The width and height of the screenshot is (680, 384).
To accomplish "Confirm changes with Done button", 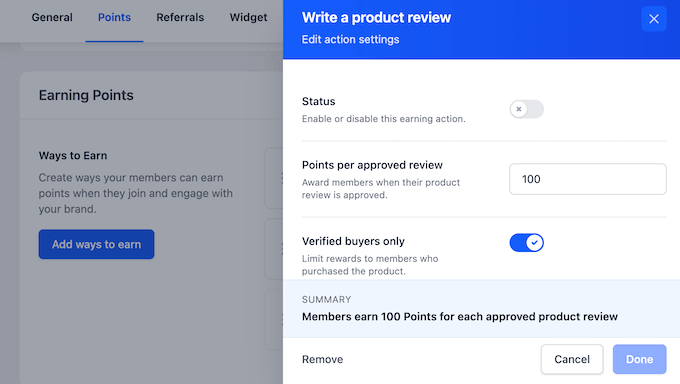I will pos(639,359).
